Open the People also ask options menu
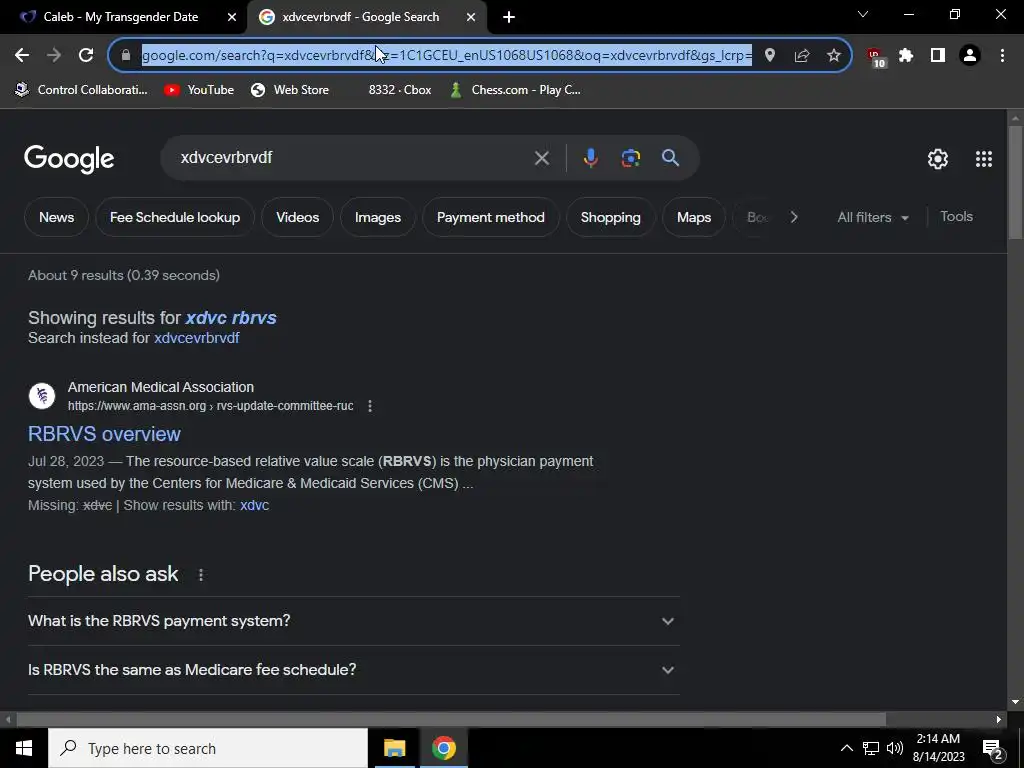 [x=201, y=575]
